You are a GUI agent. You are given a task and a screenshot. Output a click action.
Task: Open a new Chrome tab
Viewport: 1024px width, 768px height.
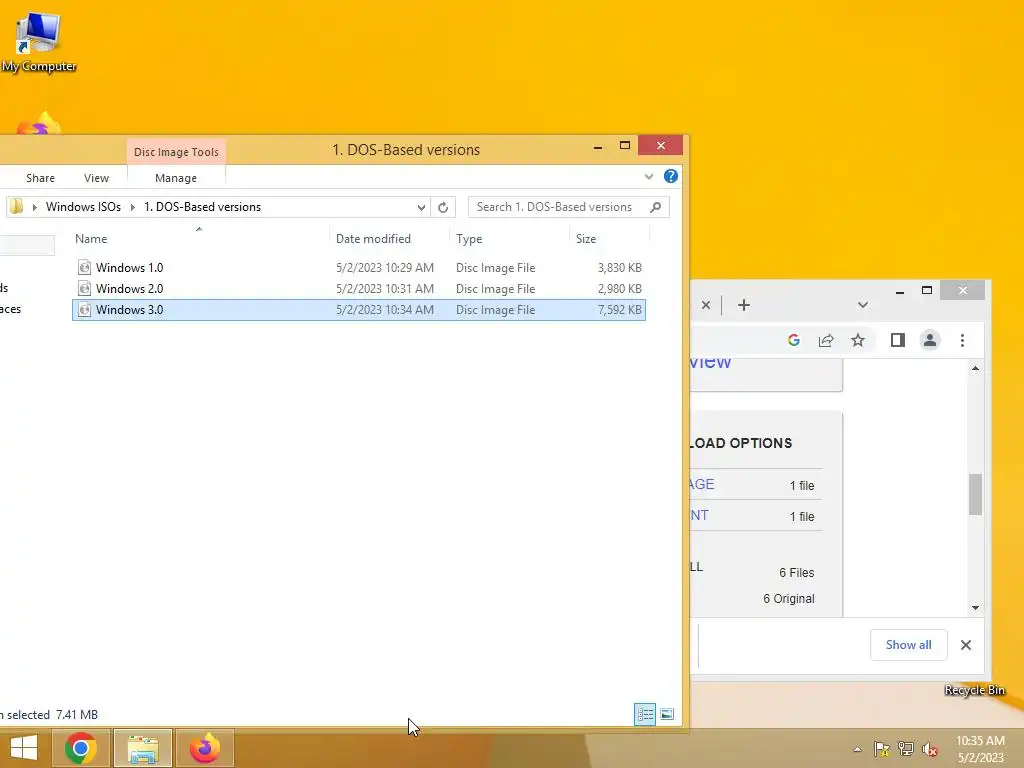tap(743, 305)
